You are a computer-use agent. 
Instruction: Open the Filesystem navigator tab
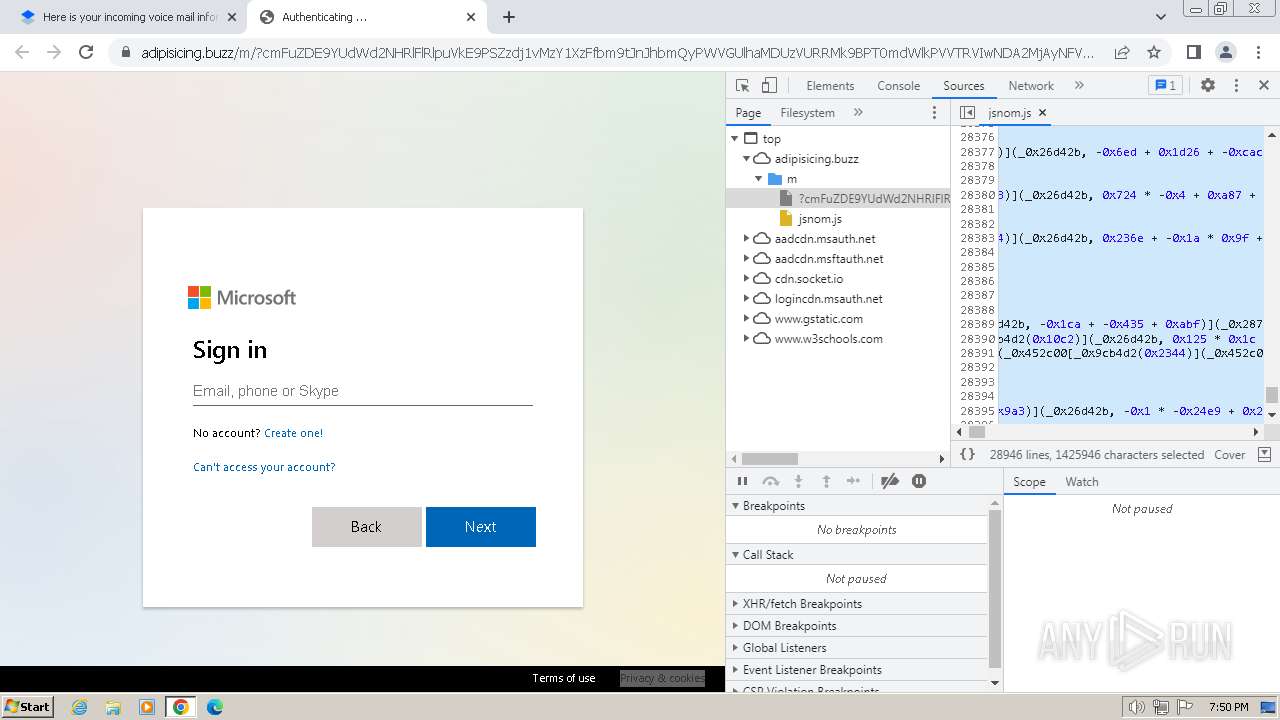[807, 113]
